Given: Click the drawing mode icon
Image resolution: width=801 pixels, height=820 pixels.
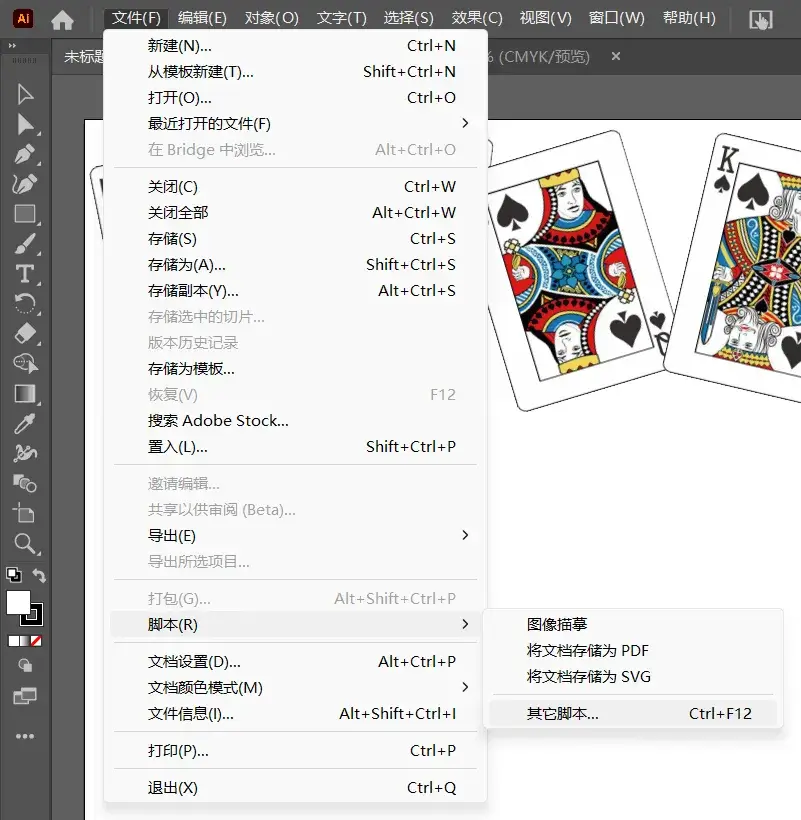Looking at the screenshot, I should pos(25,665).
